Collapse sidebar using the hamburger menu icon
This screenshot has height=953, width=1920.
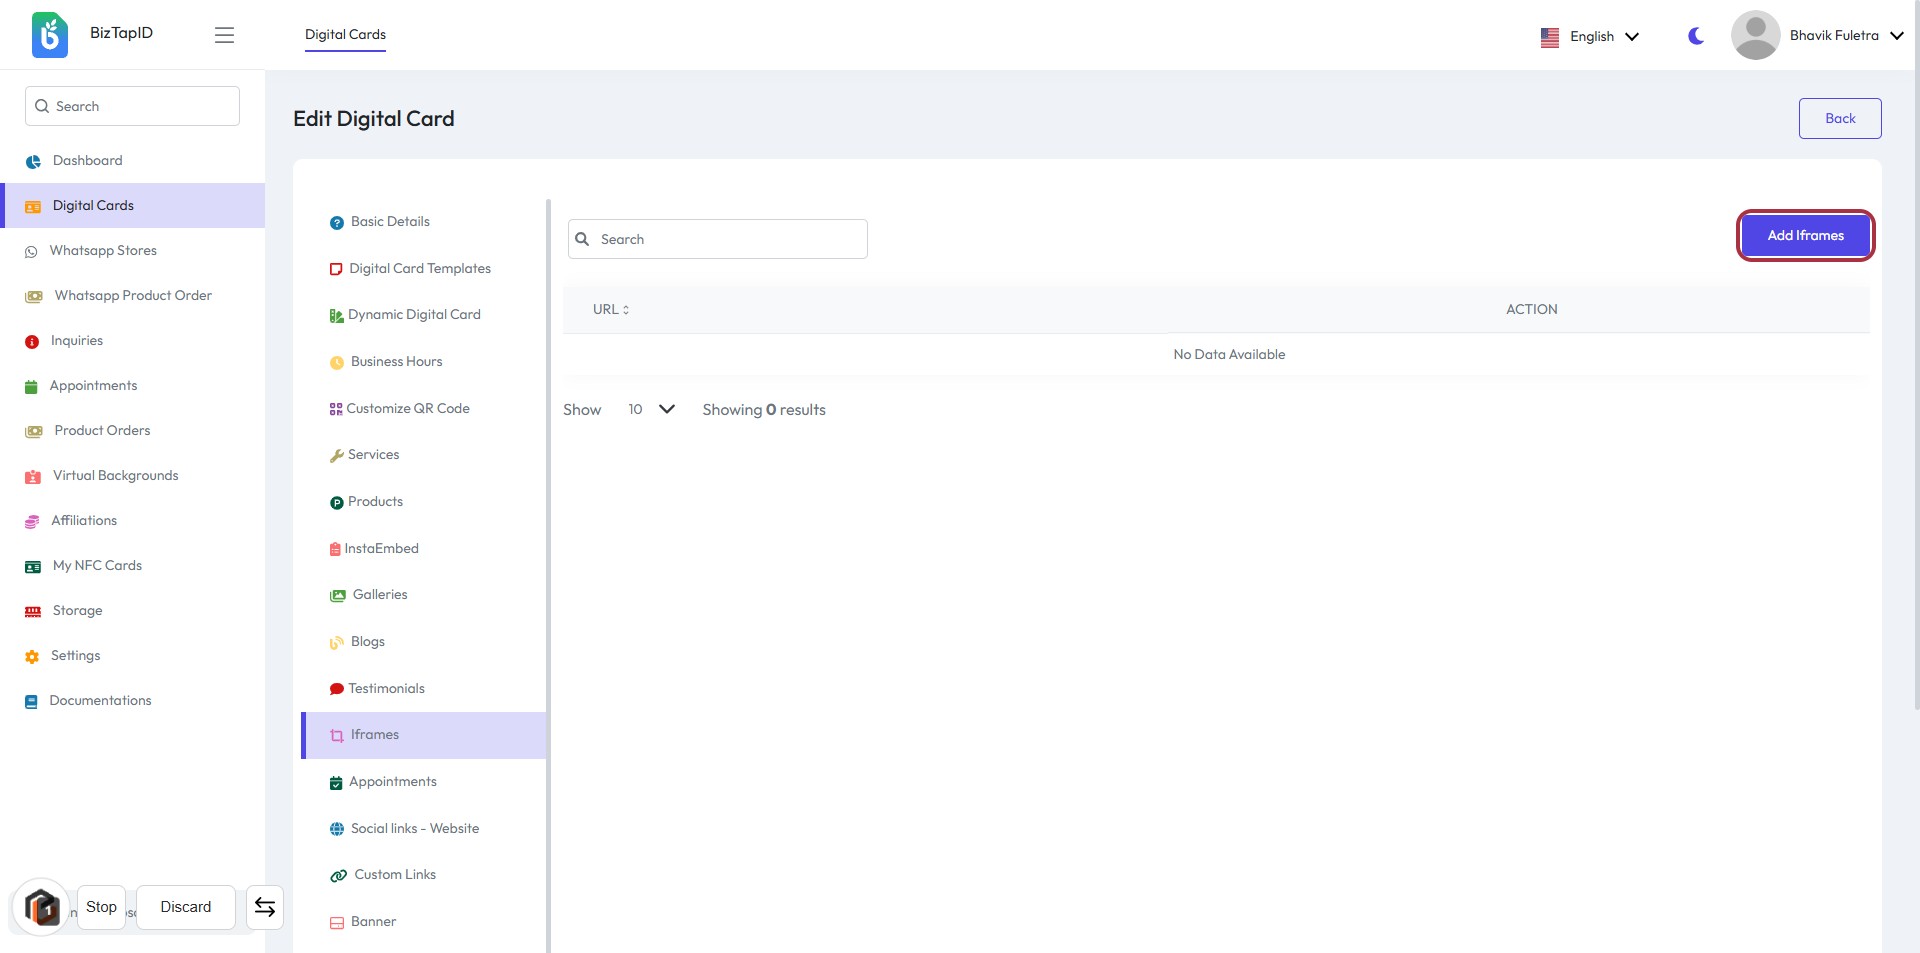coord(224,35)
